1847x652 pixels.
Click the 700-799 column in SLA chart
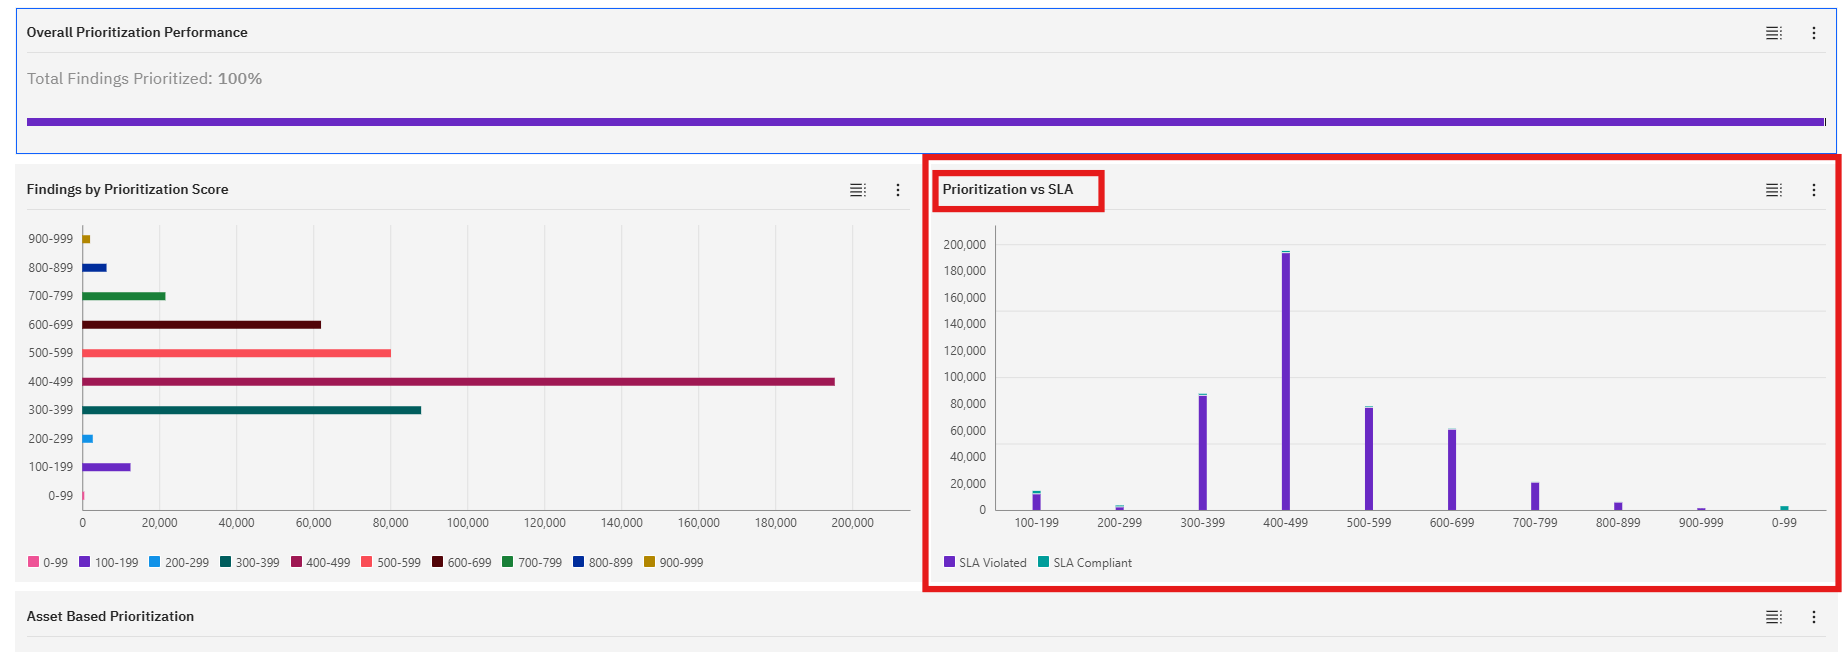click(x=1534, y=496)
